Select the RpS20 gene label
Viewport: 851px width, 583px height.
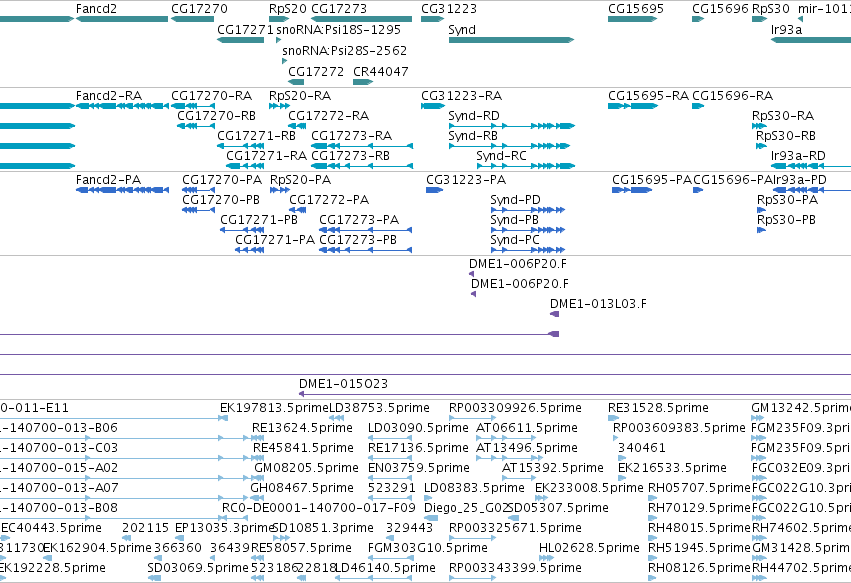[x=288, y=9]
